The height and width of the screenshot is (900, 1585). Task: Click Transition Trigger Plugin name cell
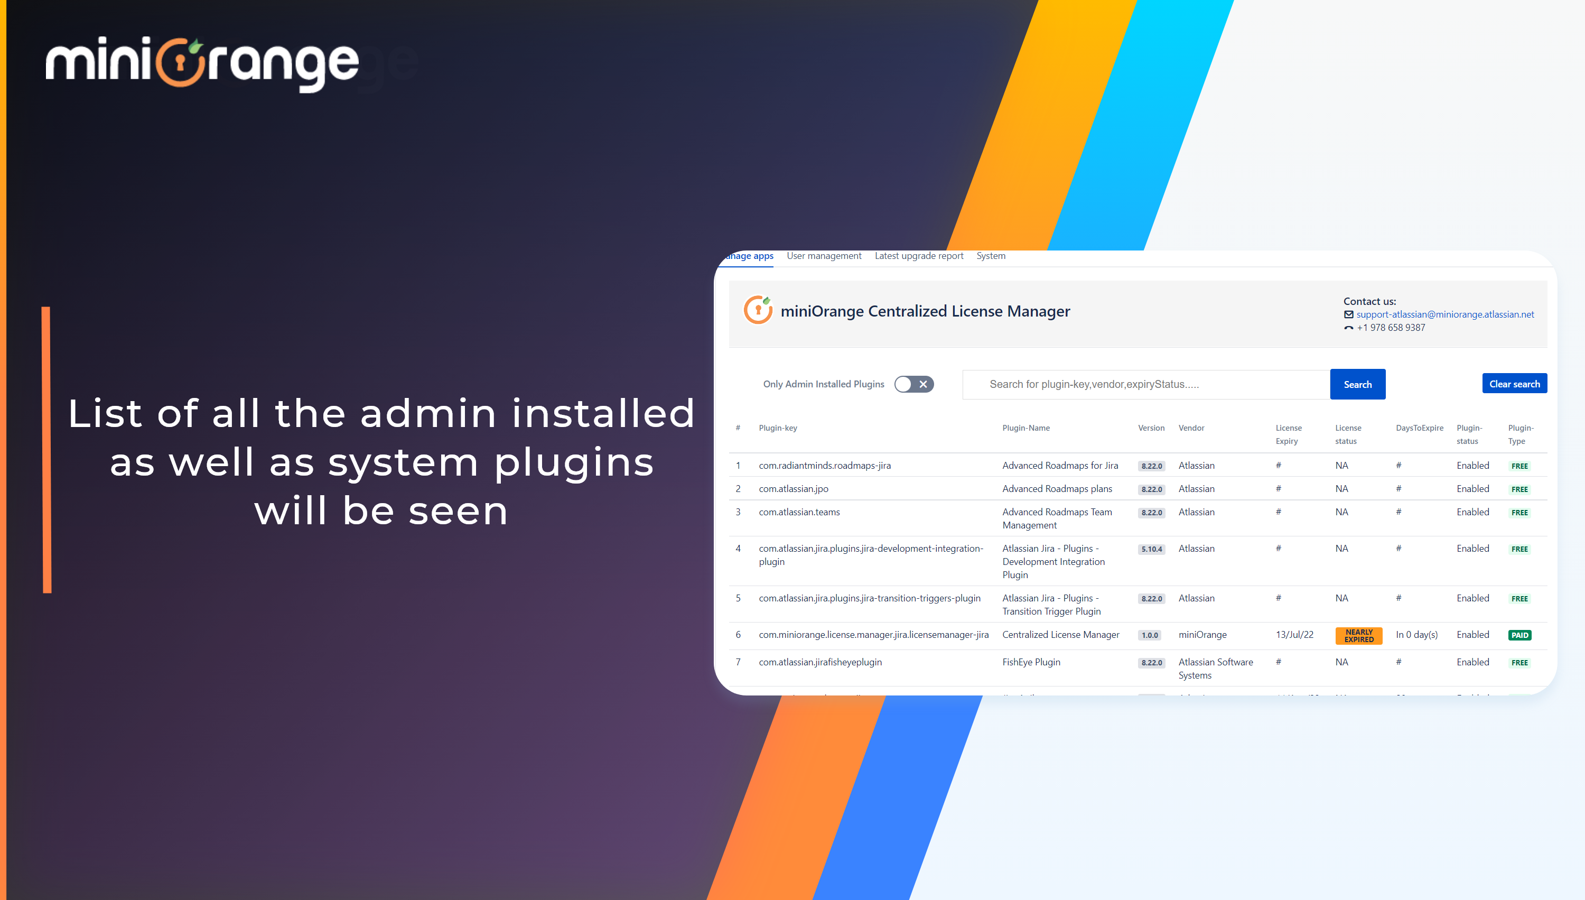pos(1051,604)
